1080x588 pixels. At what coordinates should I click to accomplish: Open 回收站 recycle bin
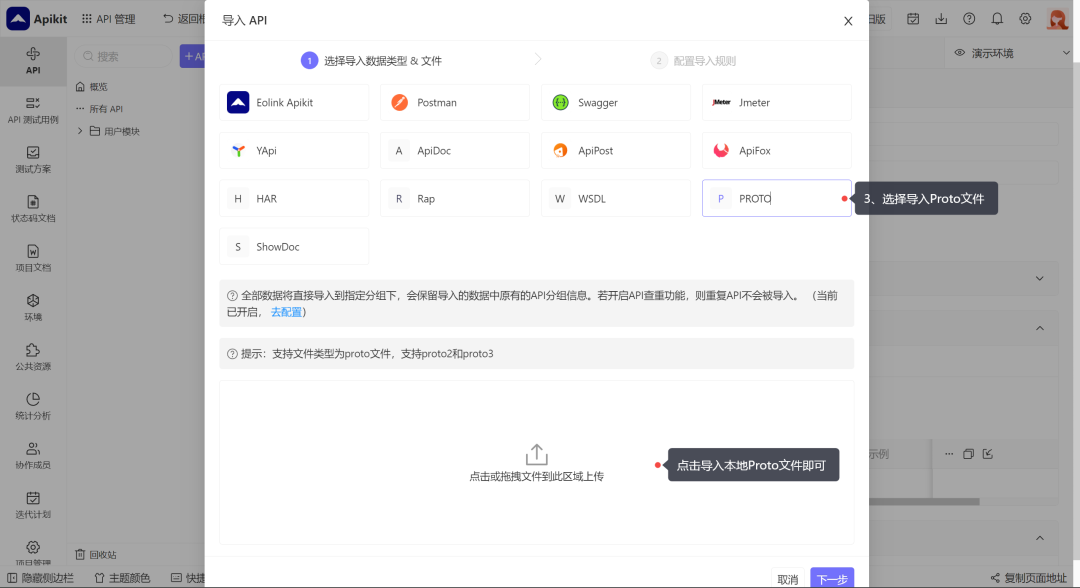(x=96, y=555)
